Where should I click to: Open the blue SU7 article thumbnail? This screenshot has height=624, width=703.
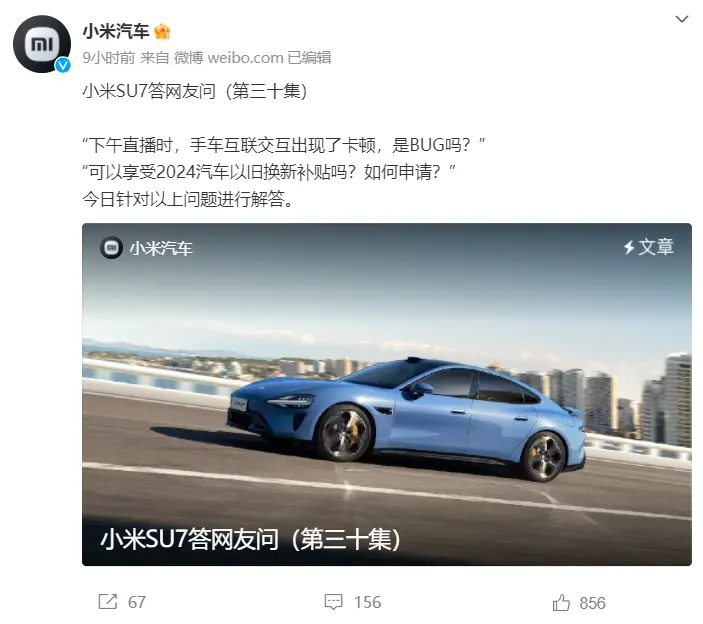point(386,394)
